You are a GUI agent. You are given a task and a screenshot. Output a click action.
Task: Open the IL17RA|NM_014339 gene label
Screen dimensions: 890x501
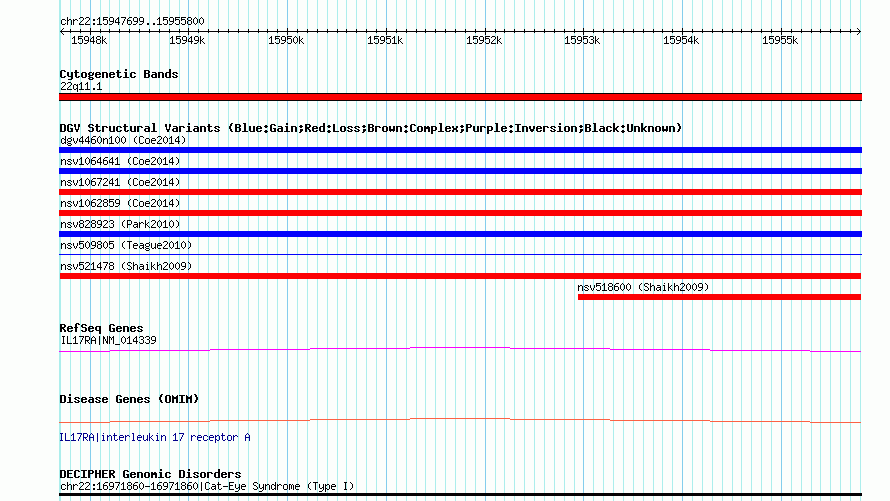coord(108,340)
